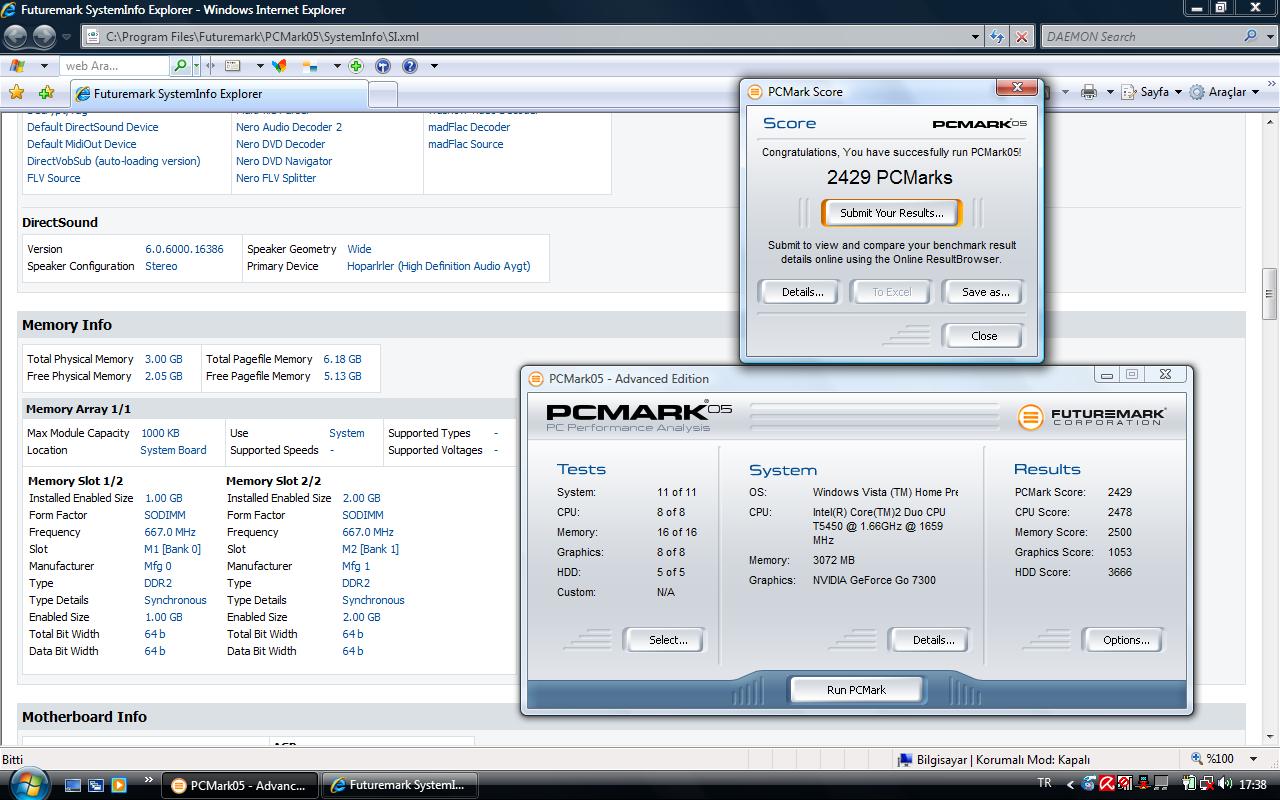Click the Nero DVD Navigator link

pos(284,161)
